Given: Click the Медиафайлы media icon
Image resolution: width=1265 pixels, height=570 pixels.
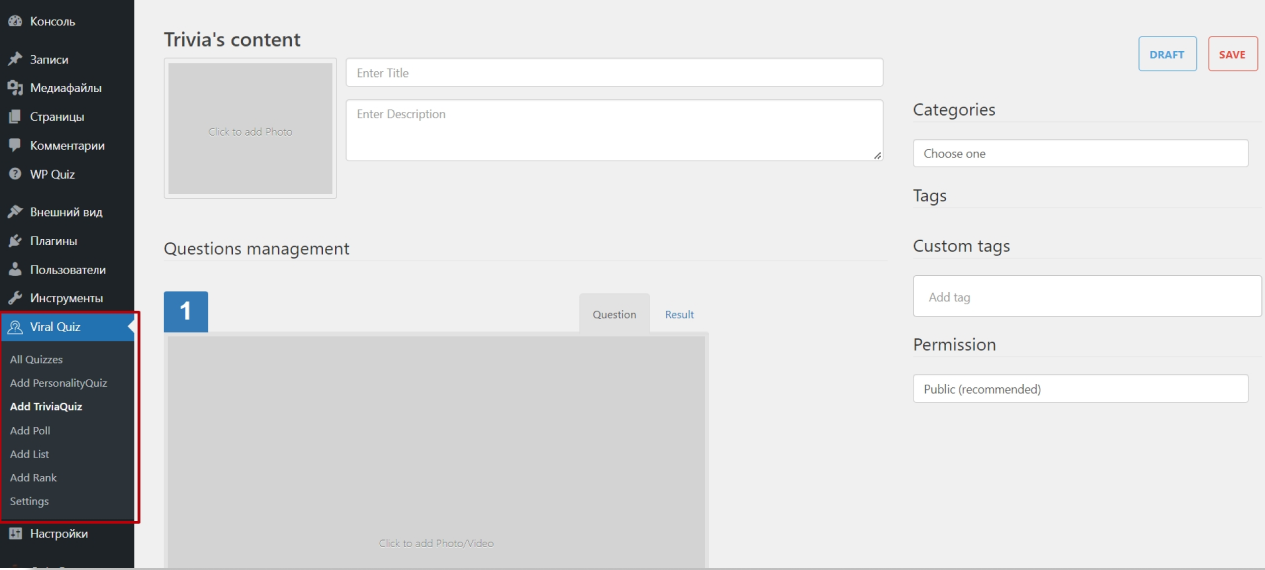Looking at the screenshot, I should click(x=15, y=88).
